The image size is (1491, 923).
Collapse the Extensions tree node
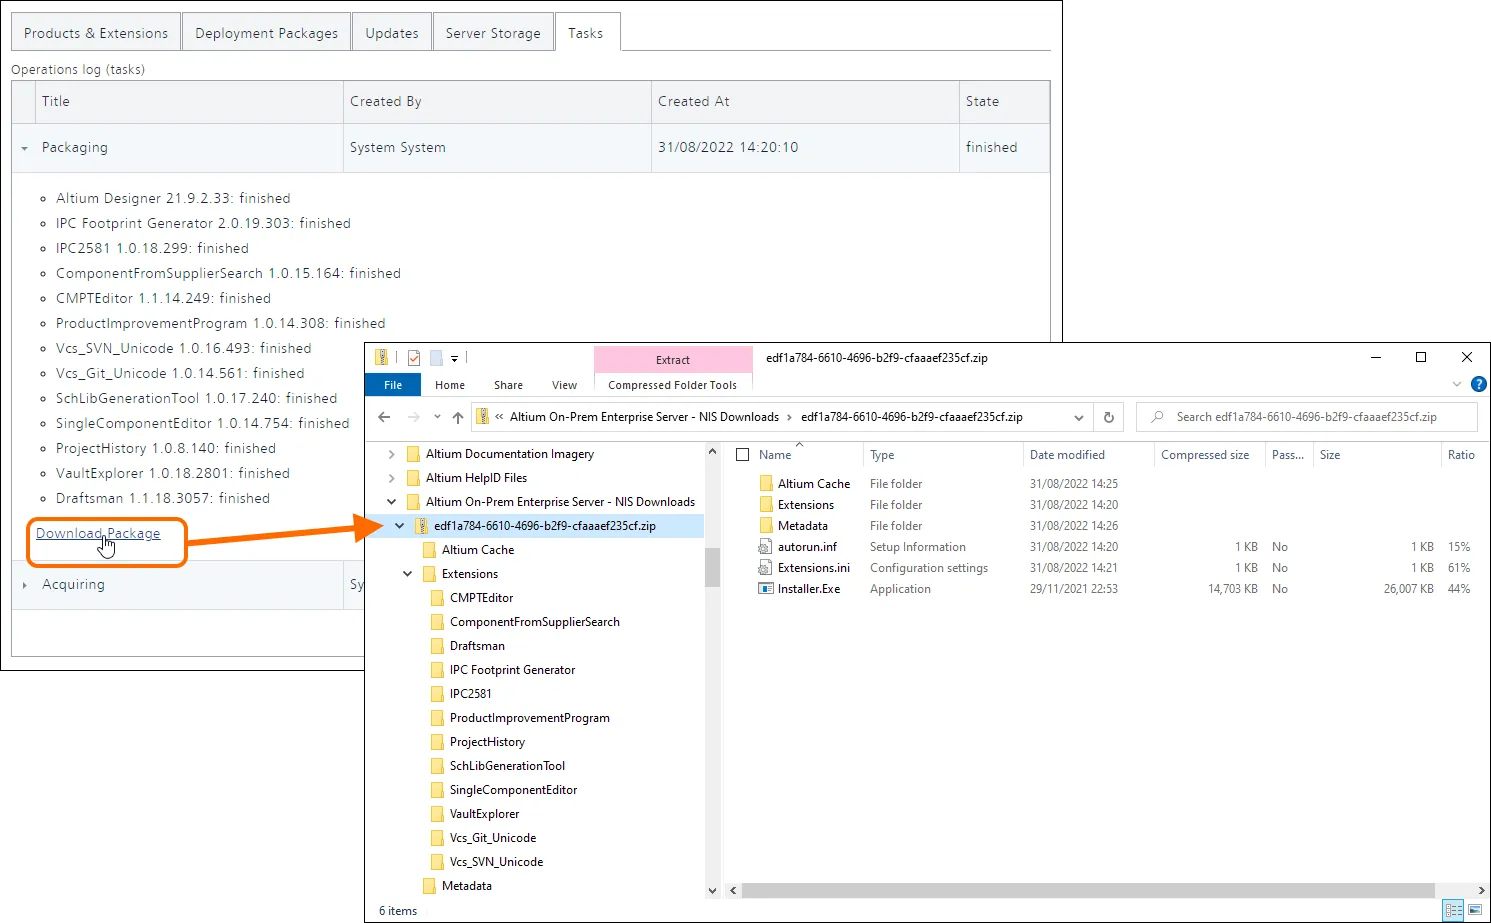tap(407, 574)
